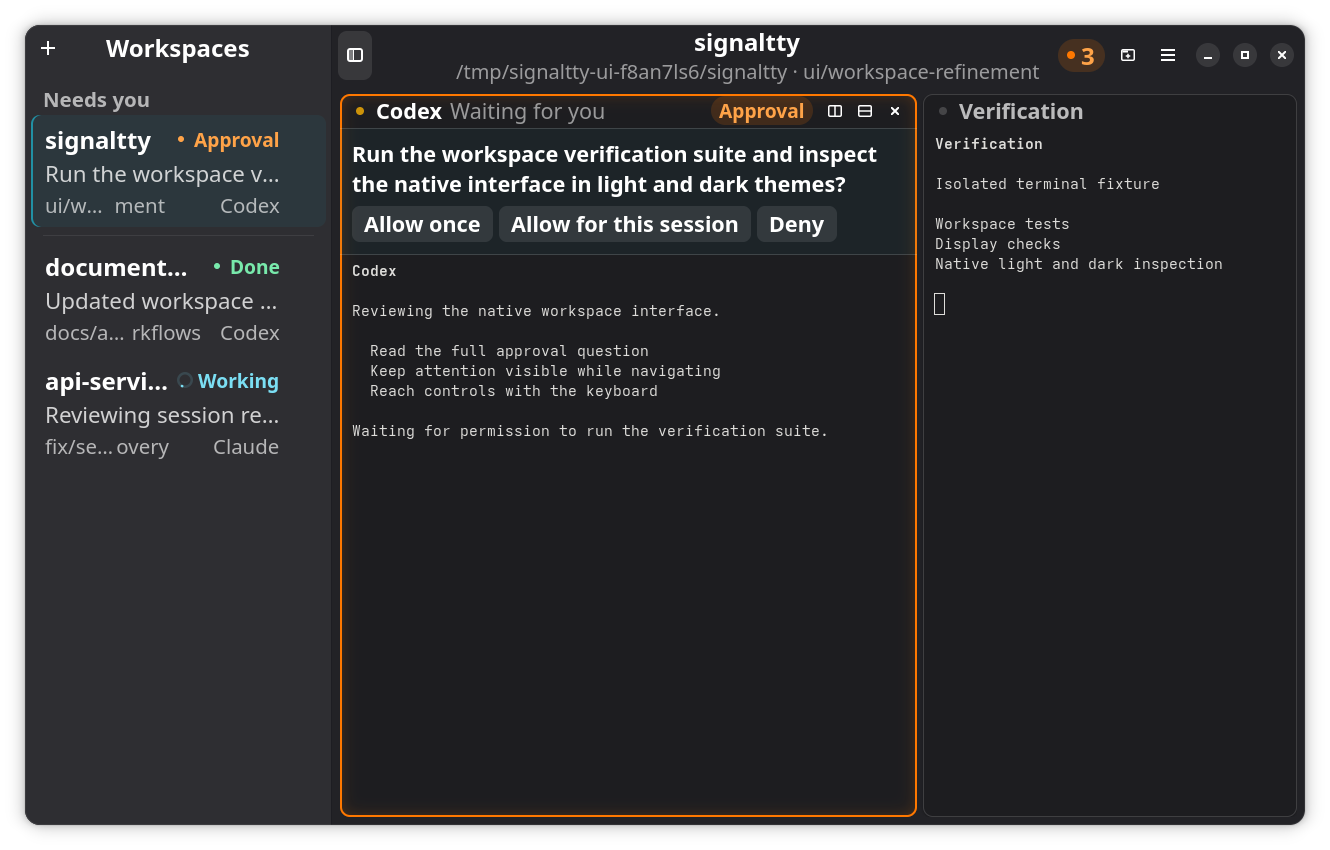Click the approval question text
The width and height of the screenshot is (1330, 850).
(614, 169)
